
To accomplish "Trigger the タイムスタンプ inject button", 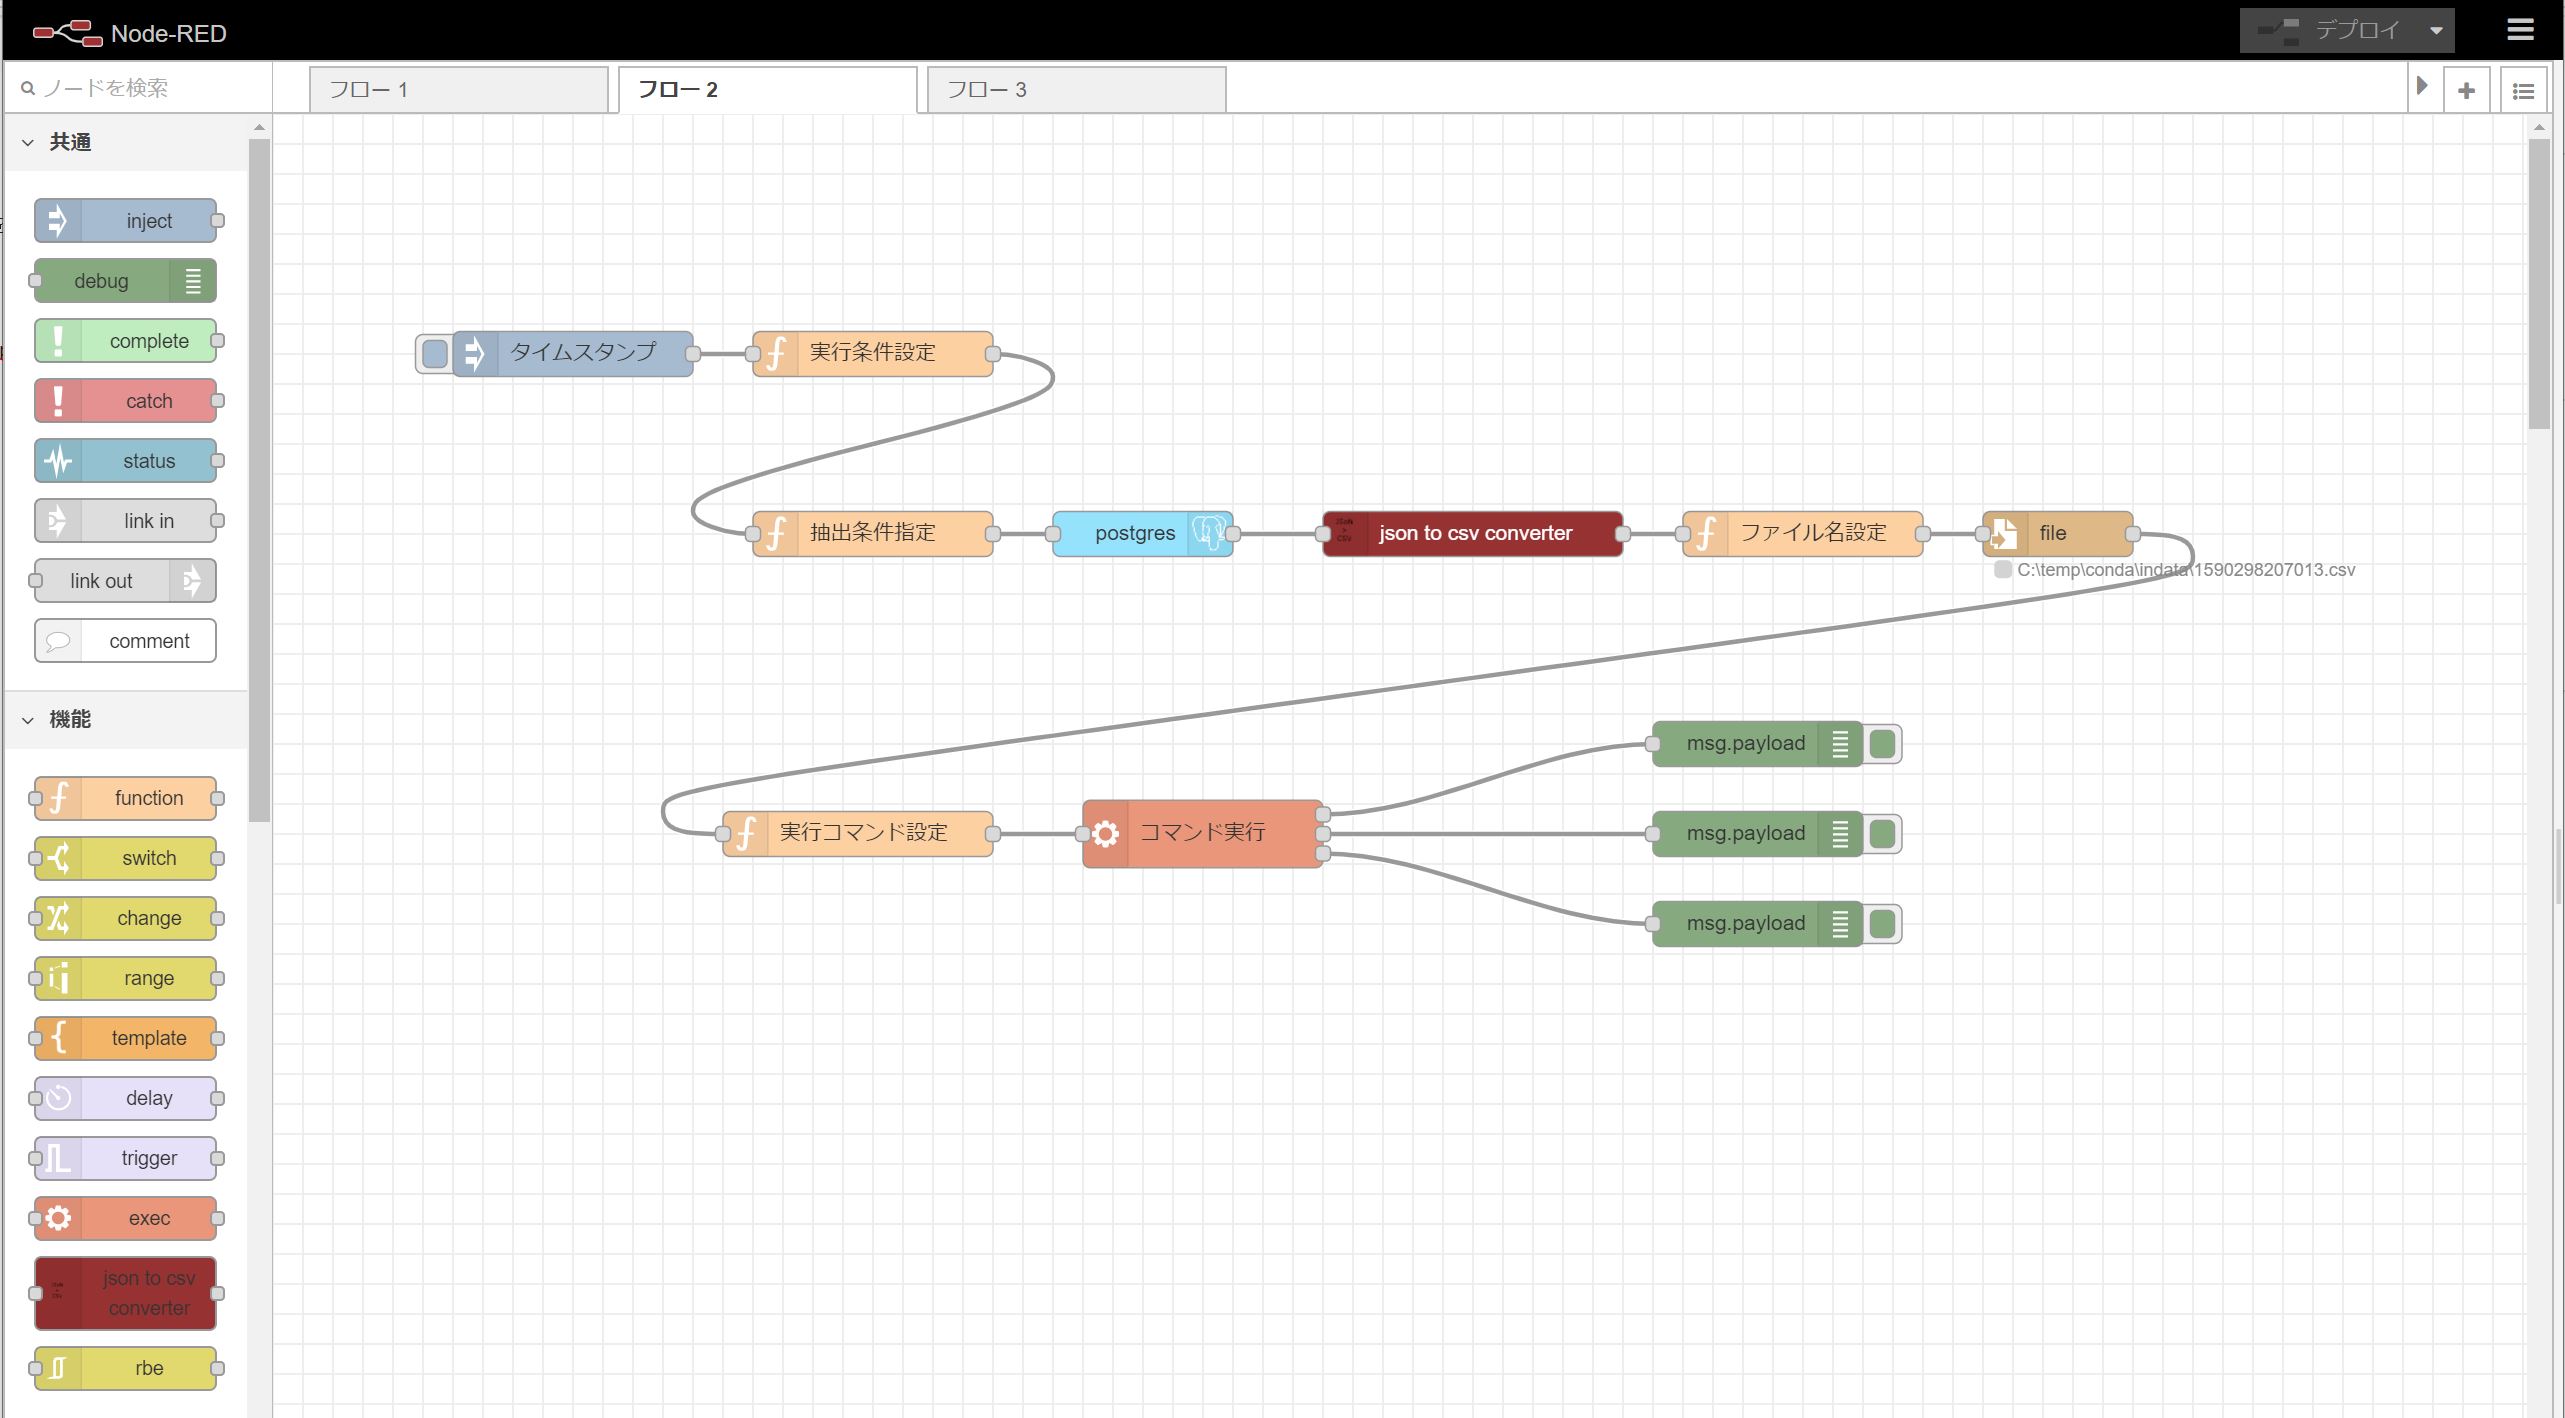I will coord(434,354).
